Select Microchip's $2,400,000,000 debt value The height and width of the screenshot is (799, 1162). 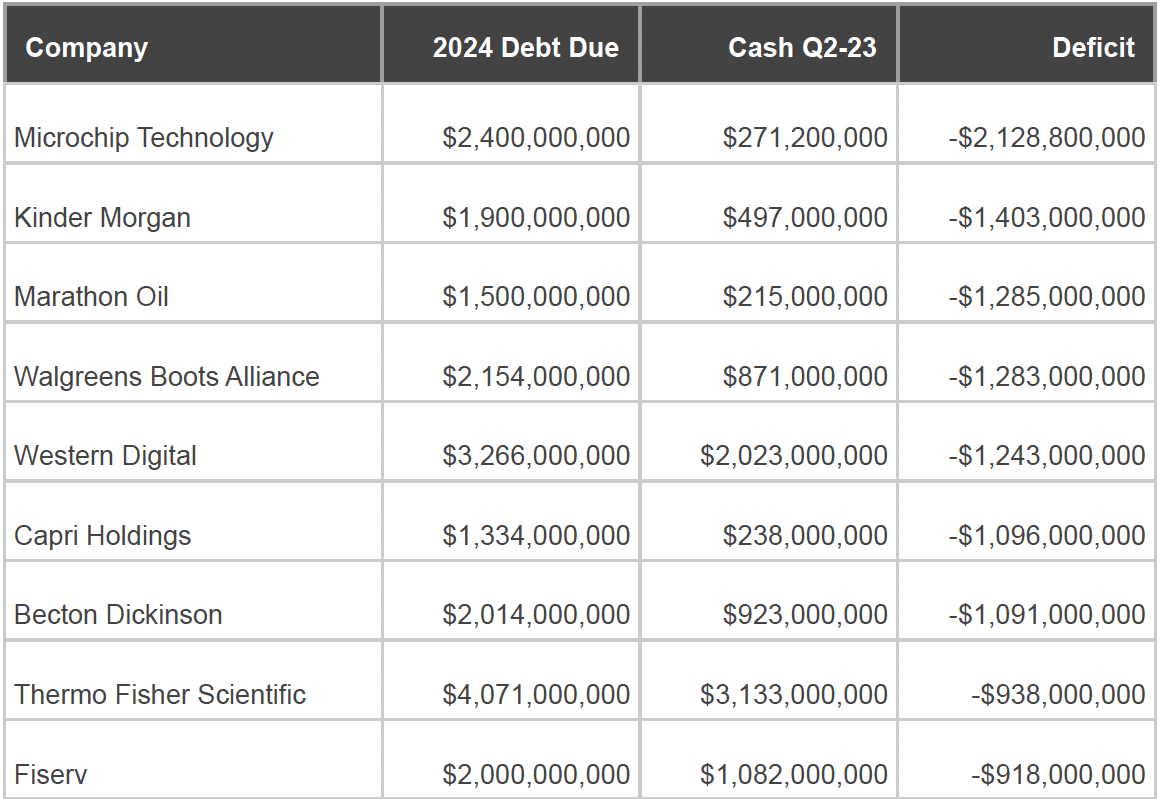tap(536, 138)
